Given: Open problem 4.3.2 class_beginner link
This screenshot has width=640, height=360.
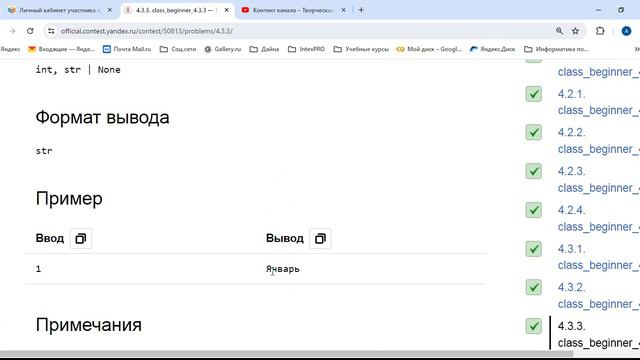Looking at the screenshot, I should pyautogui.click(x=598, y=296).
